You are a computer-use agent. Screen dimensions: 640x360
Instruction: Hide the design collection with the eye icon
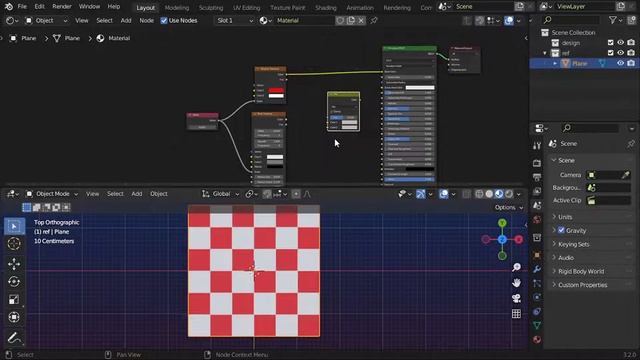(620, 42)
